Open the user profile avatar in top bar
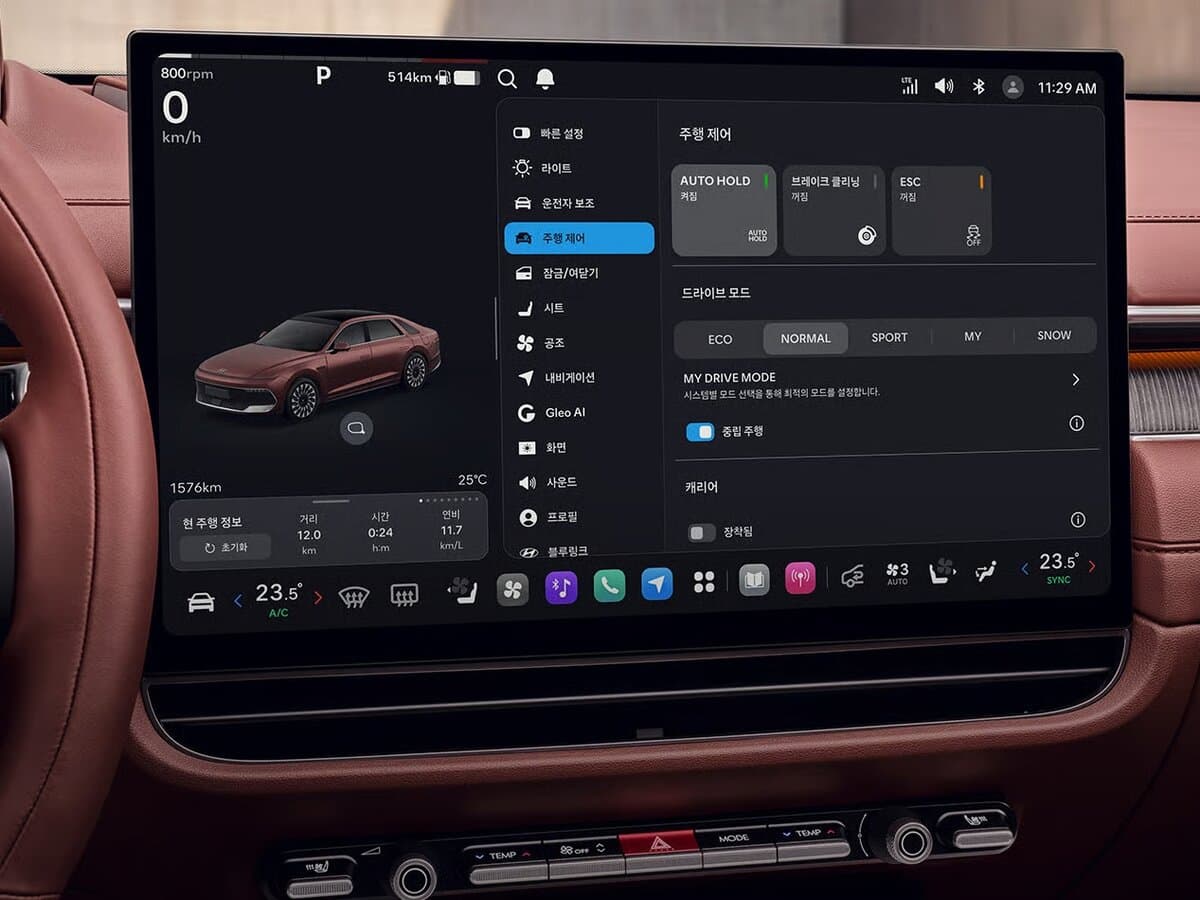 point(1013,87)
